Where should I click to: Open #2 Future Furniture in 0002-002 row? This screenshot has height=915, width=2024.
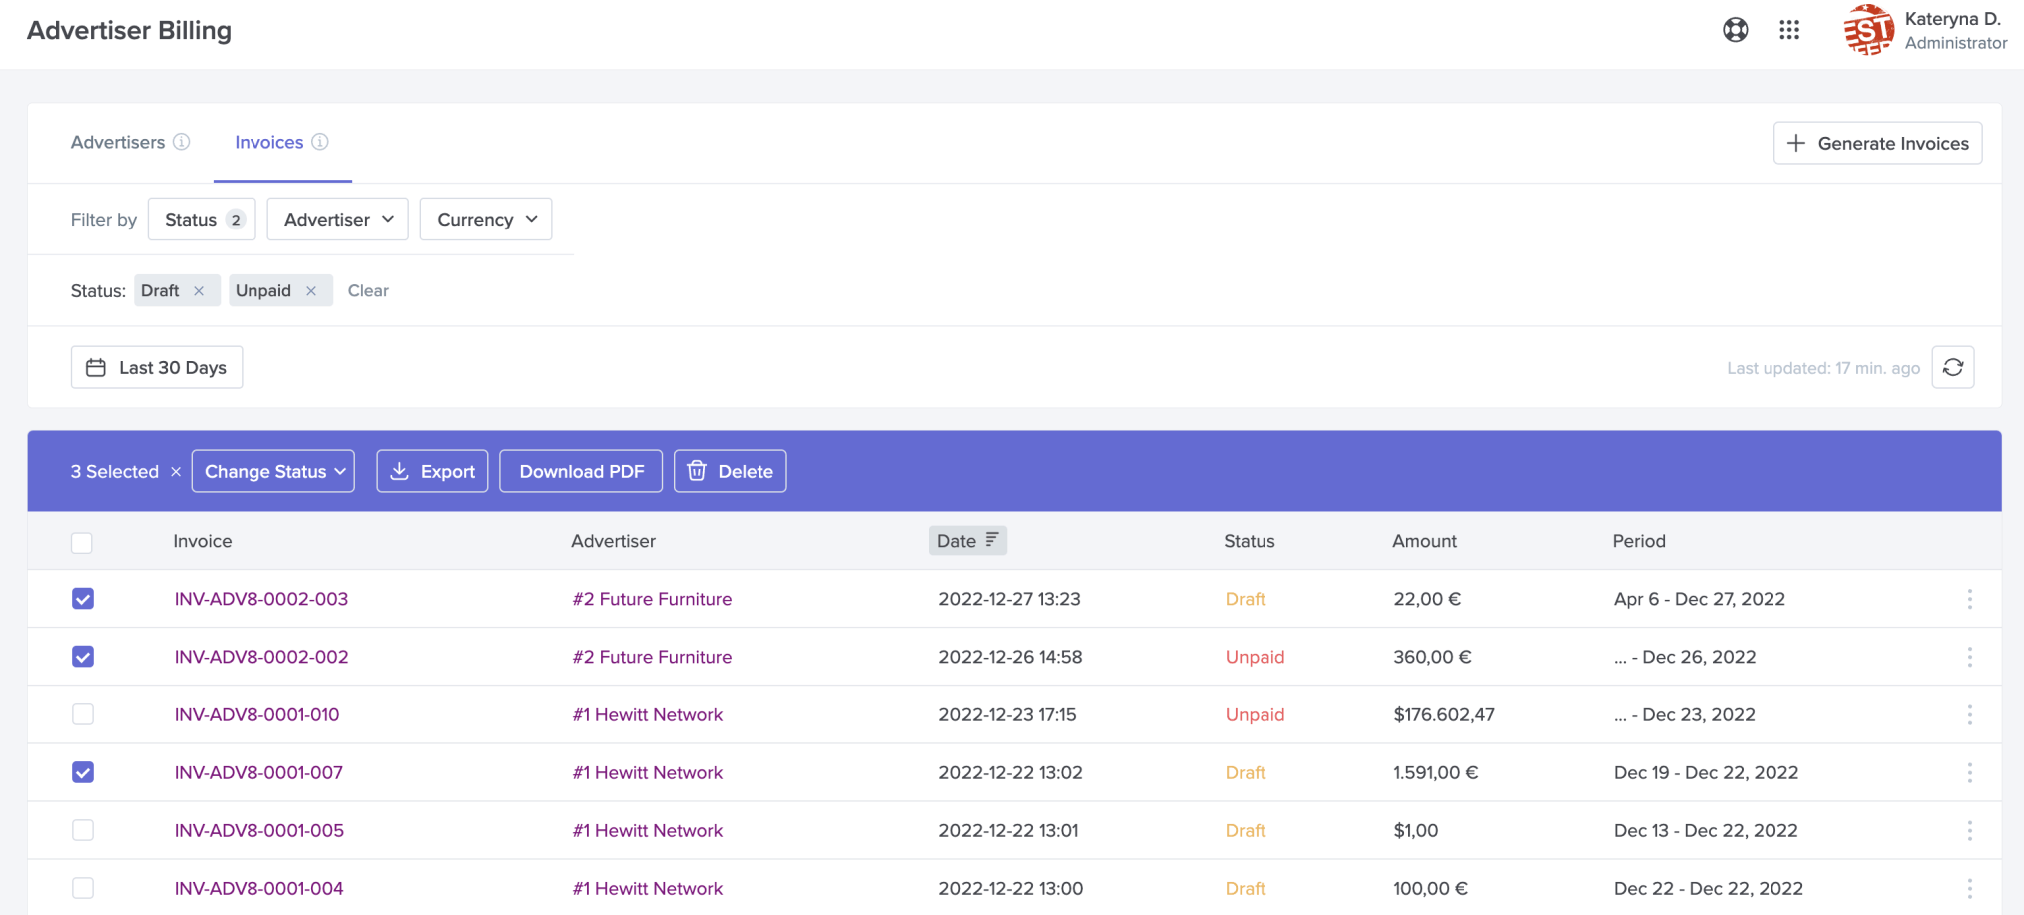click(x=652, y=657)
